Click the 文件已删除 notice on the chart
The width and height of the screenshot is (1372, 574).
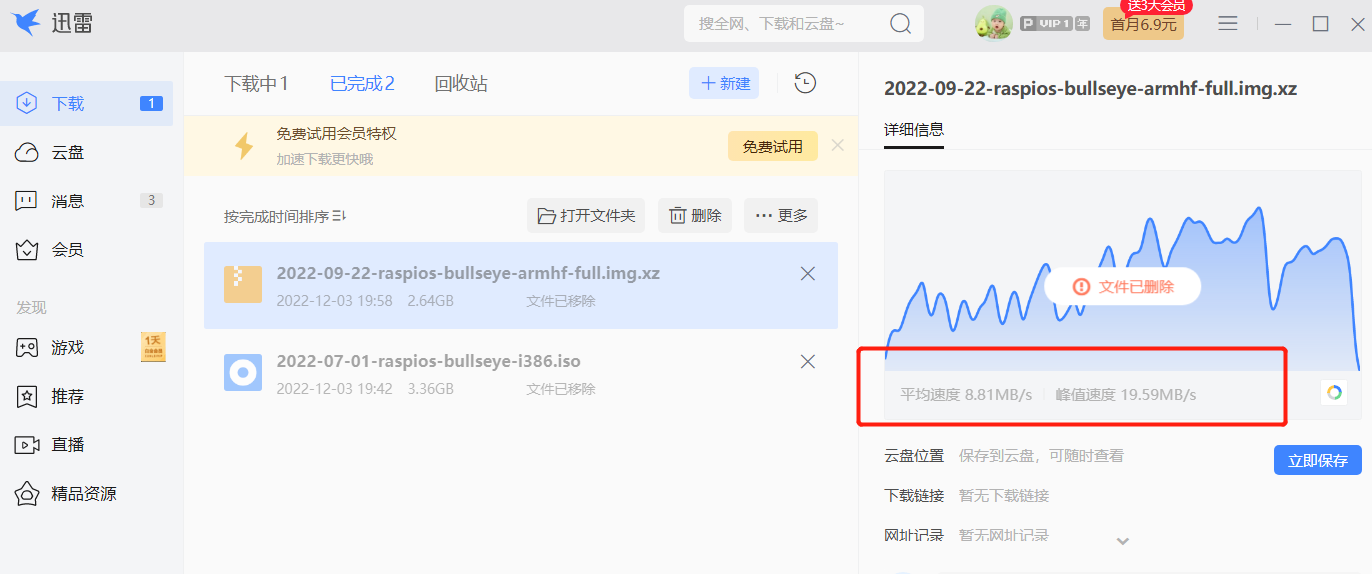pos(1123,287)
